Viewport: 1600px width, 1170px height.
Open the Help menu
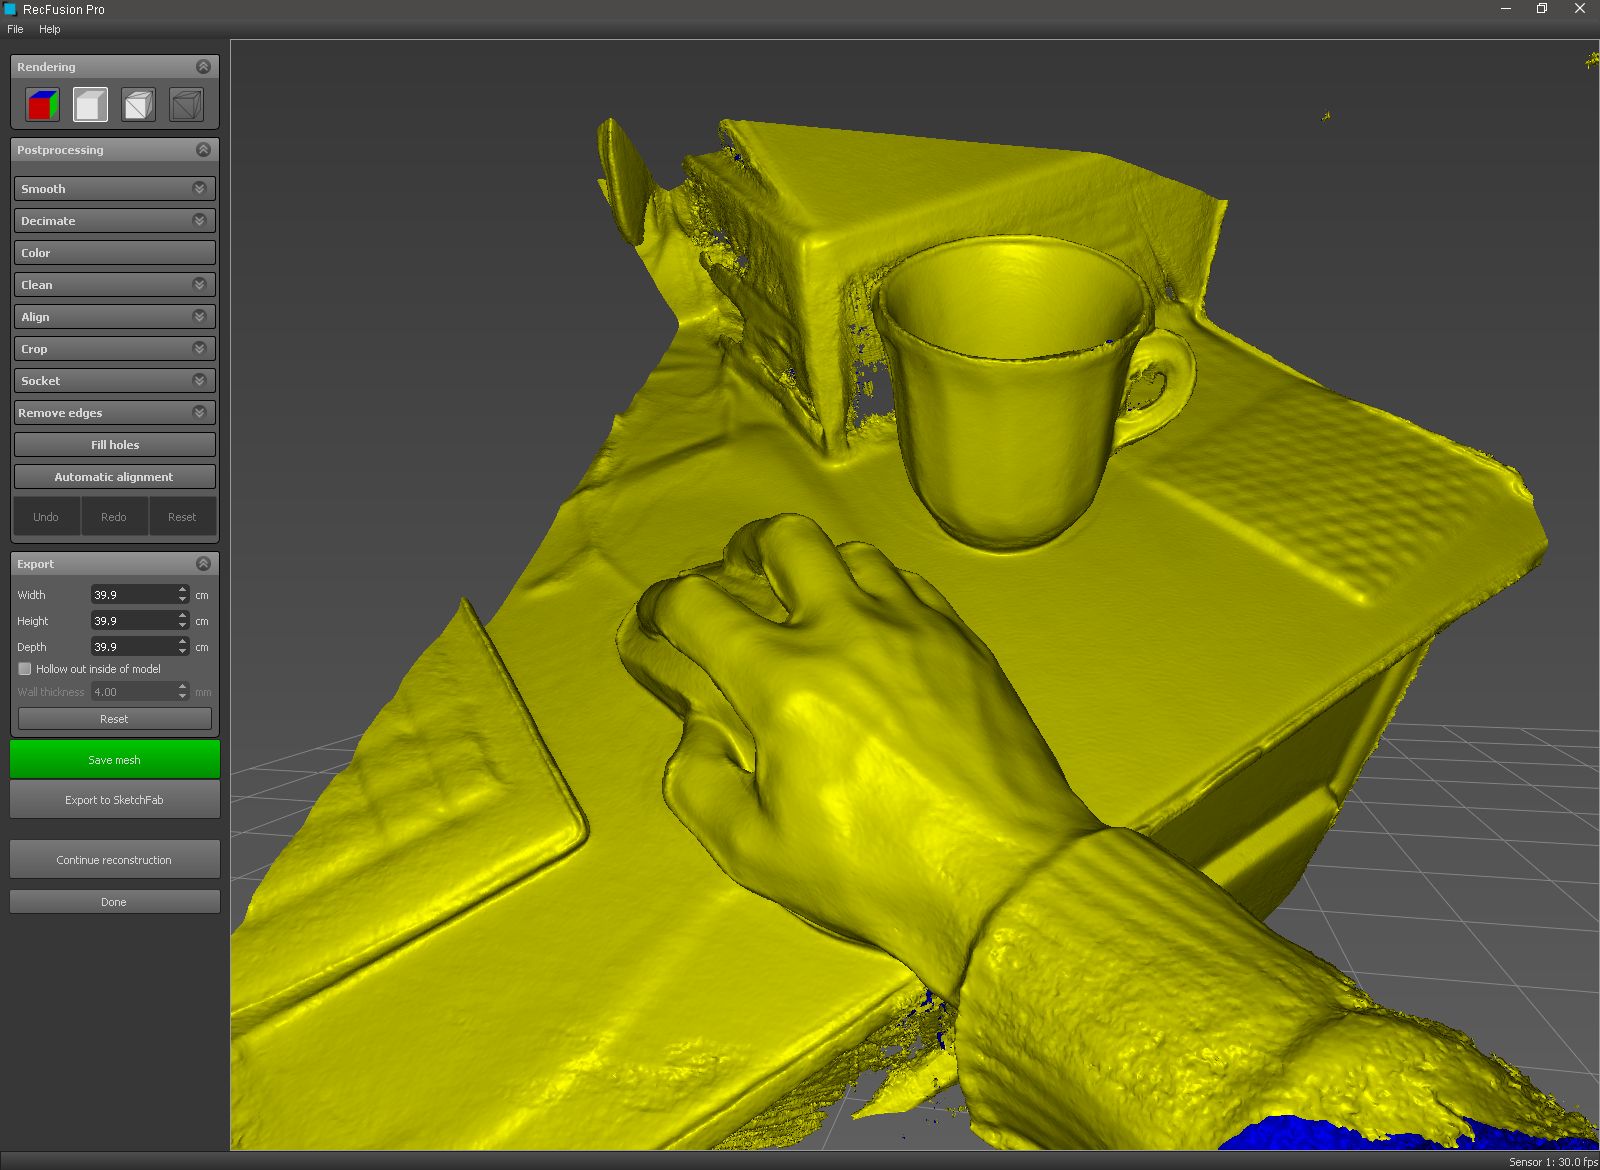pos(50,29)
